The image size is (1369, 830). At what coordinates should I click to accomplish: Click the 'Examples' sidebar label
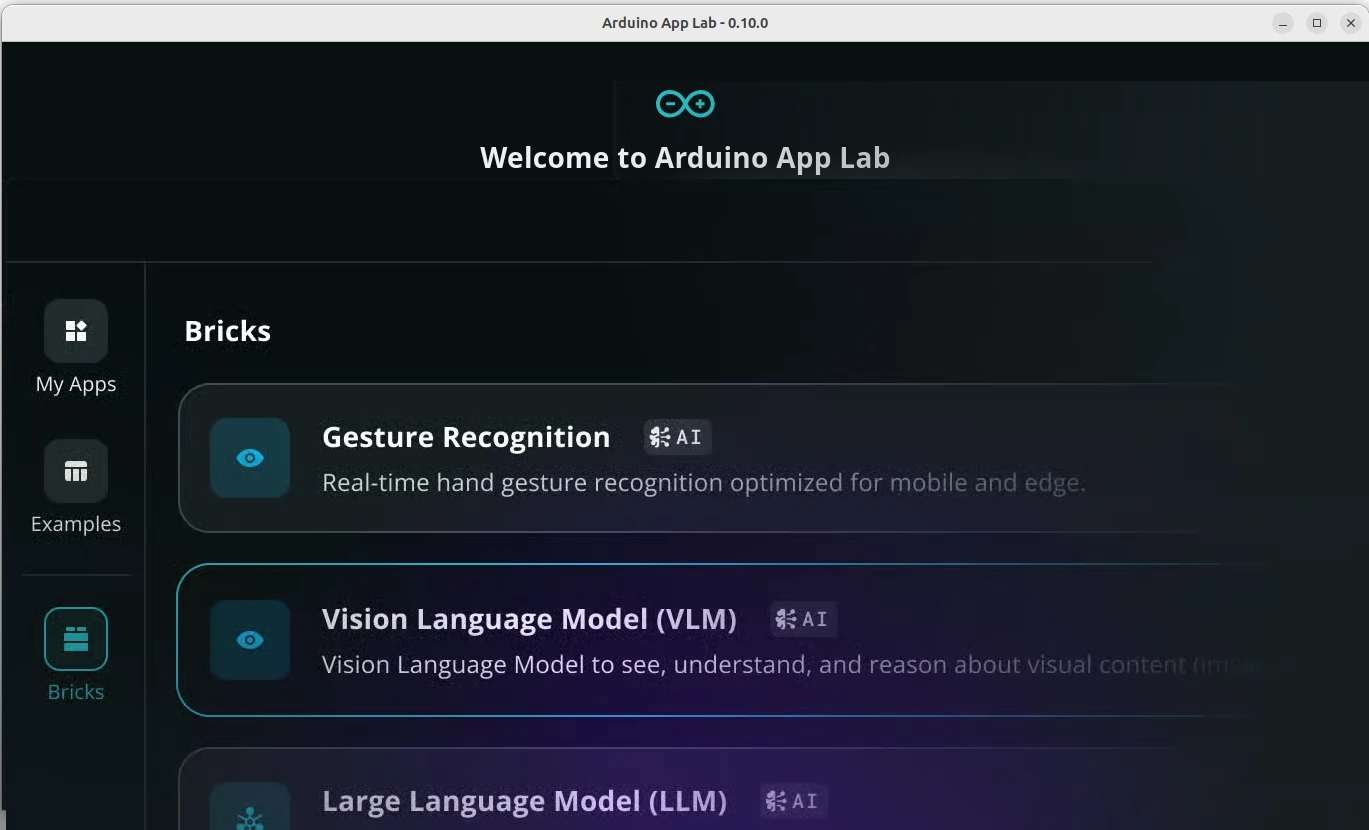pyautogui.click(x=76, y=524)
